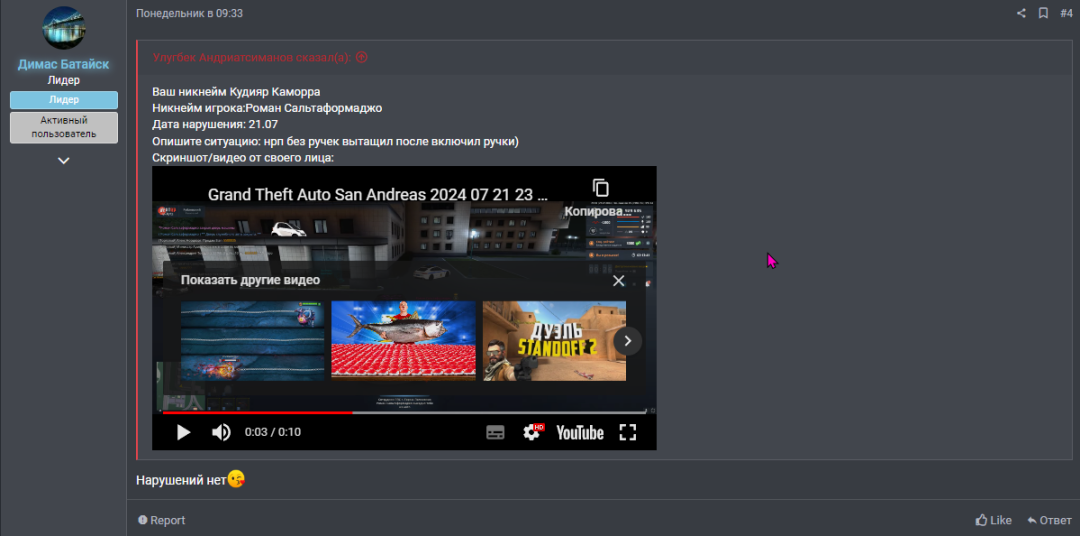
Task: Show next suggested videos arrow
Action: coord(627,340)
